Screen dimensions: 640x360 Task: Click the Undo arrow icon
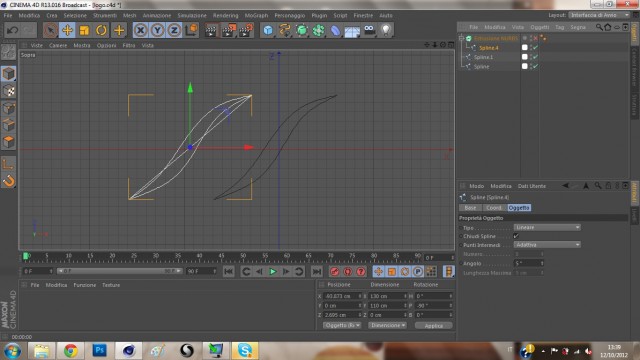pyautogui.click(x=13, y=30)
